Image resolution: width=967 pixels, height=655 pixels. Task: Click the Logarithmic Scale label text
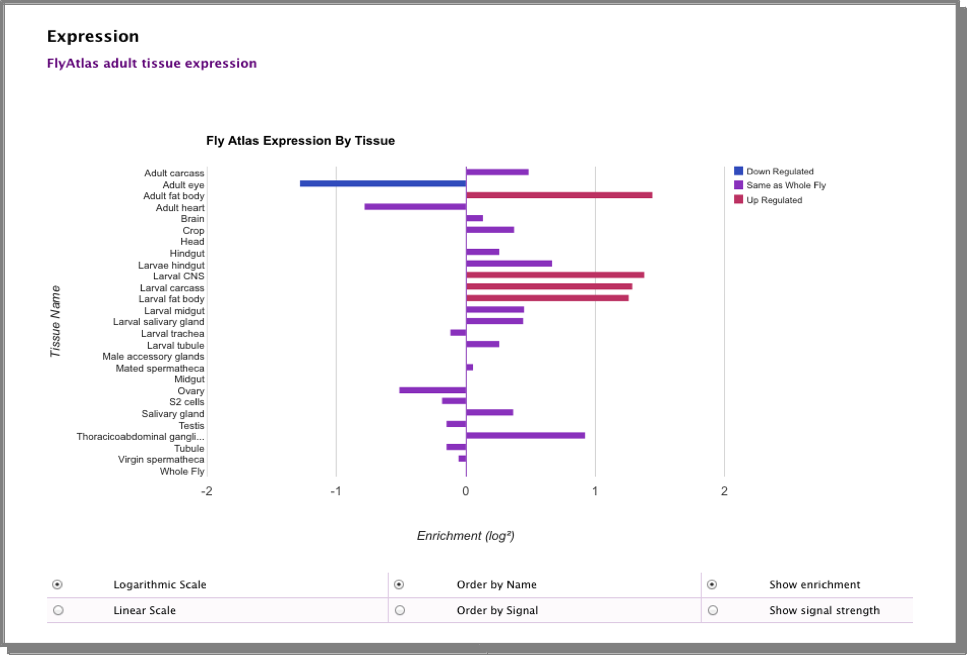pyautogui.click(x=160, y=585)
